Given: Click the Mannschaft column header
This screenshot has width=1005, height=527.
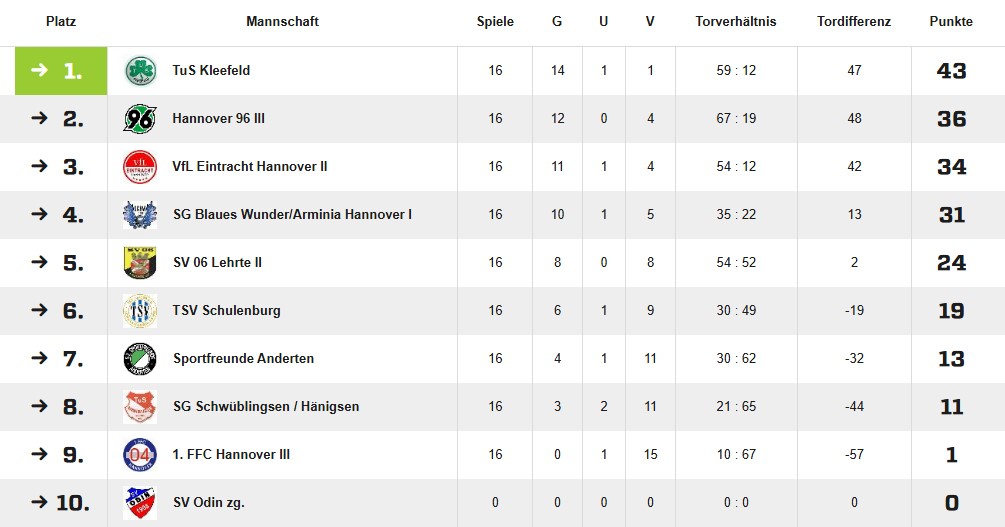Looking at the screenshot, I should [283, 21].
